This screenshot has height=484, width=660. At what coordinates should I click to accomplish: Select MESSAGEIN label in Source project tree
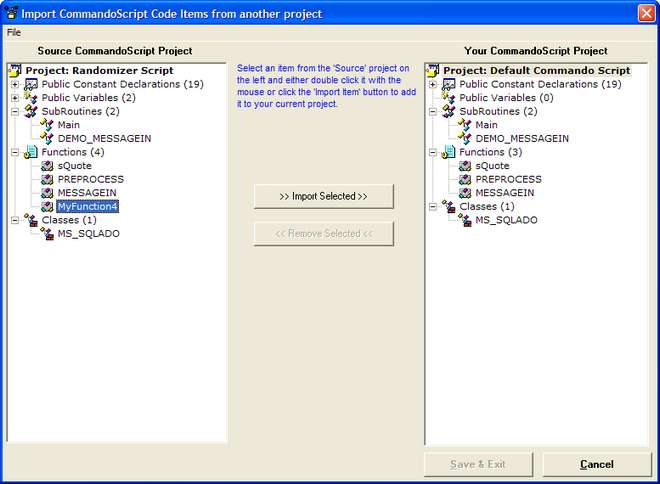[x=87, y=193]
